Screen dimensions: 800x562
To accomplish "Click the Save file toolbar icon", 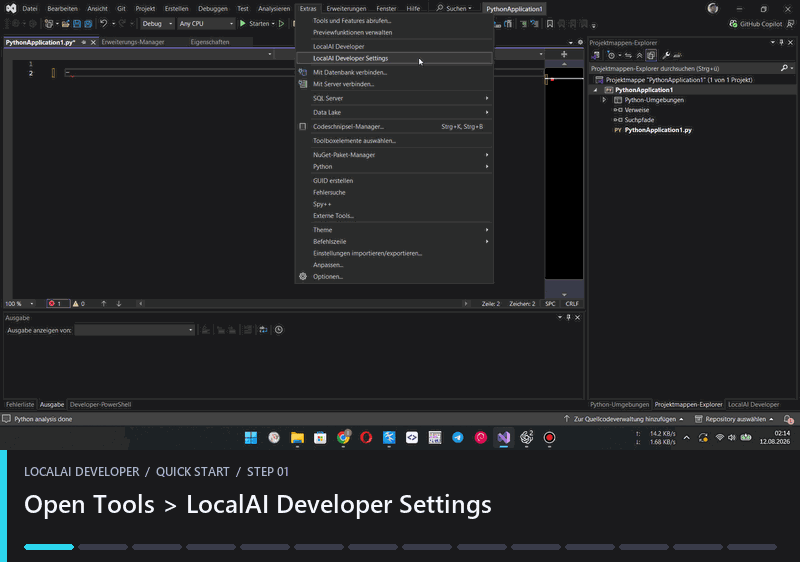I will point(77,23).
